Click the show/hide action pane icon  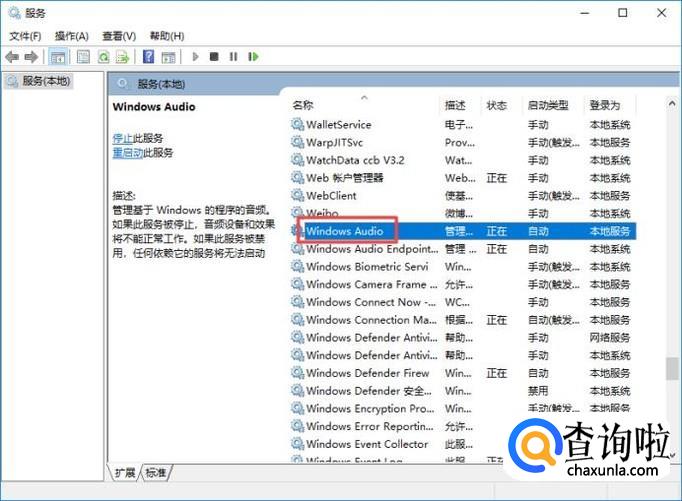168,57
